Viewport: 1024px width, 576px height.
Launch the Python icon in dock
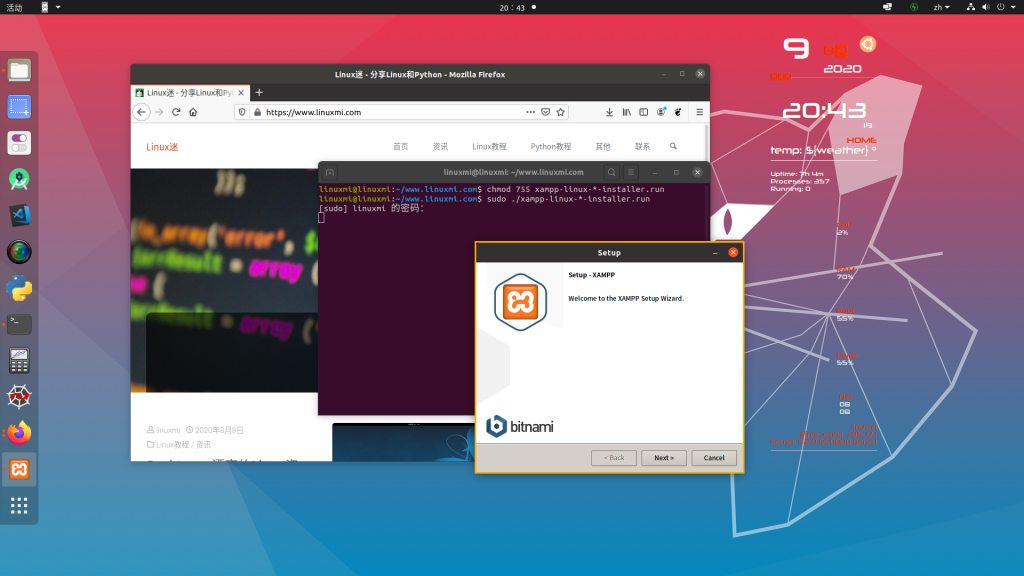point(19,288)
